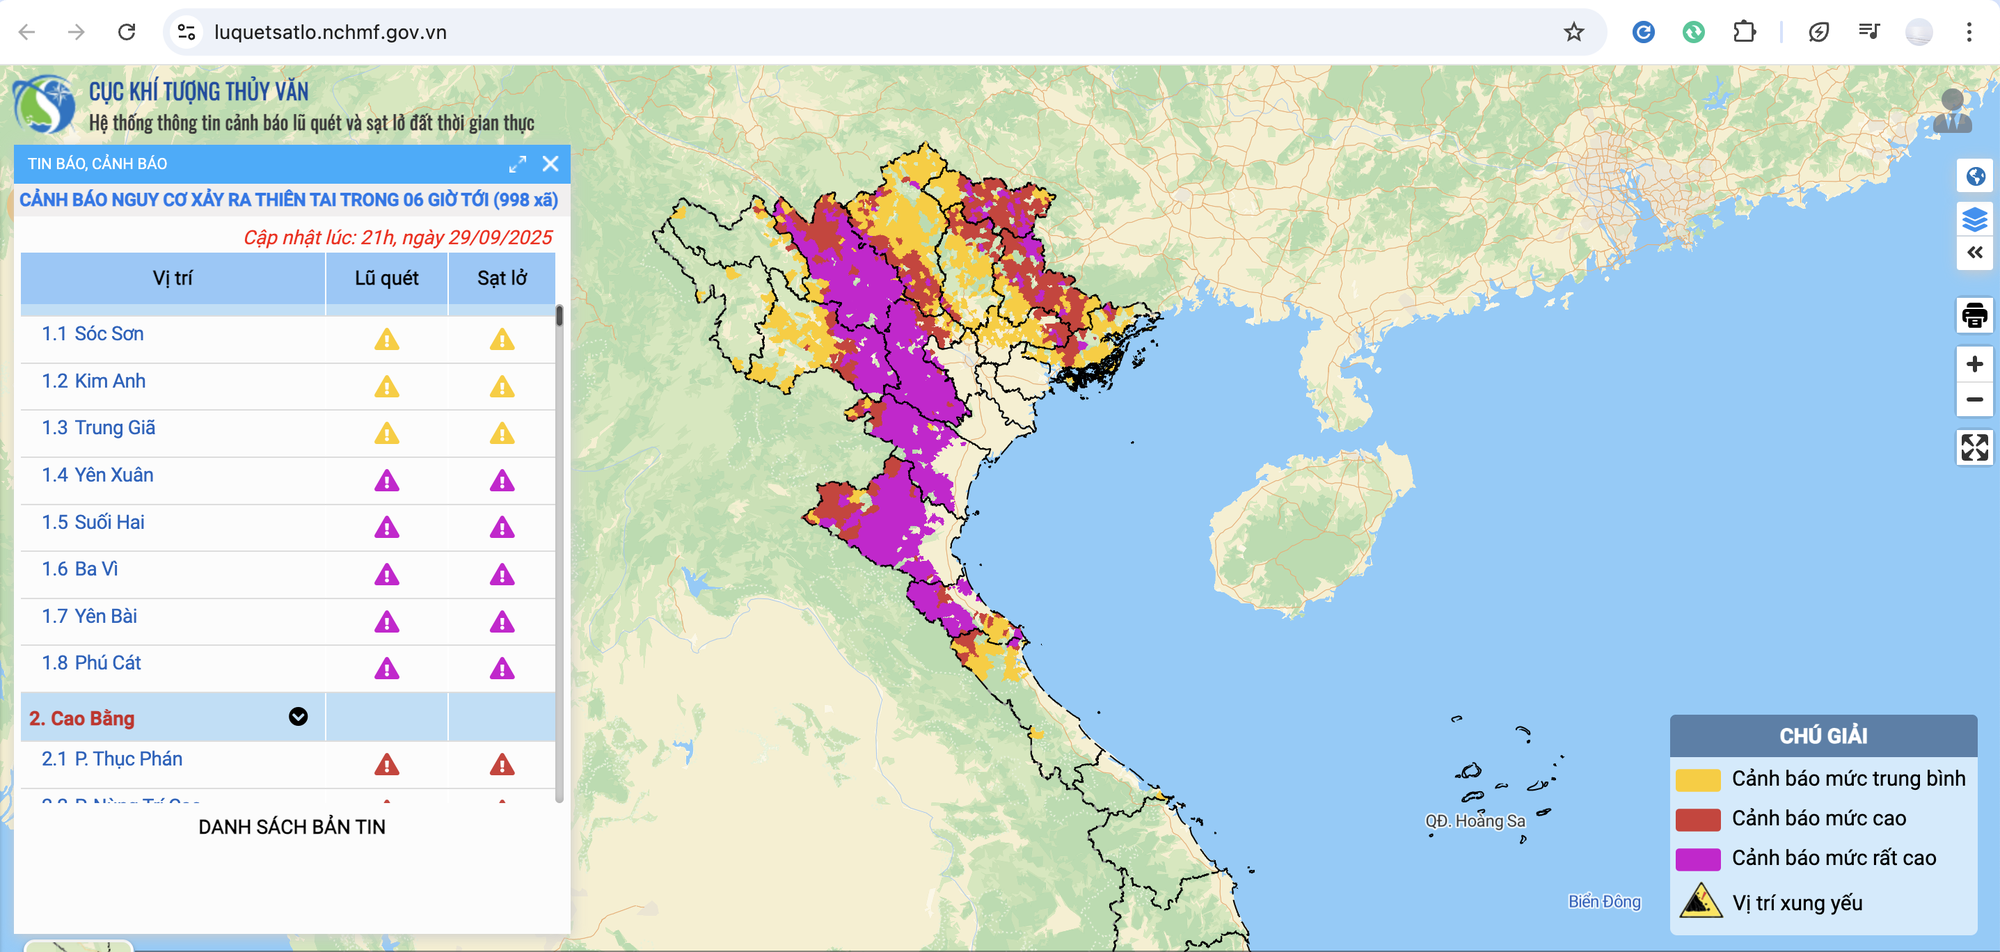
Task: Click the globe basemap icon
Action: click(x=1974, y=177)
